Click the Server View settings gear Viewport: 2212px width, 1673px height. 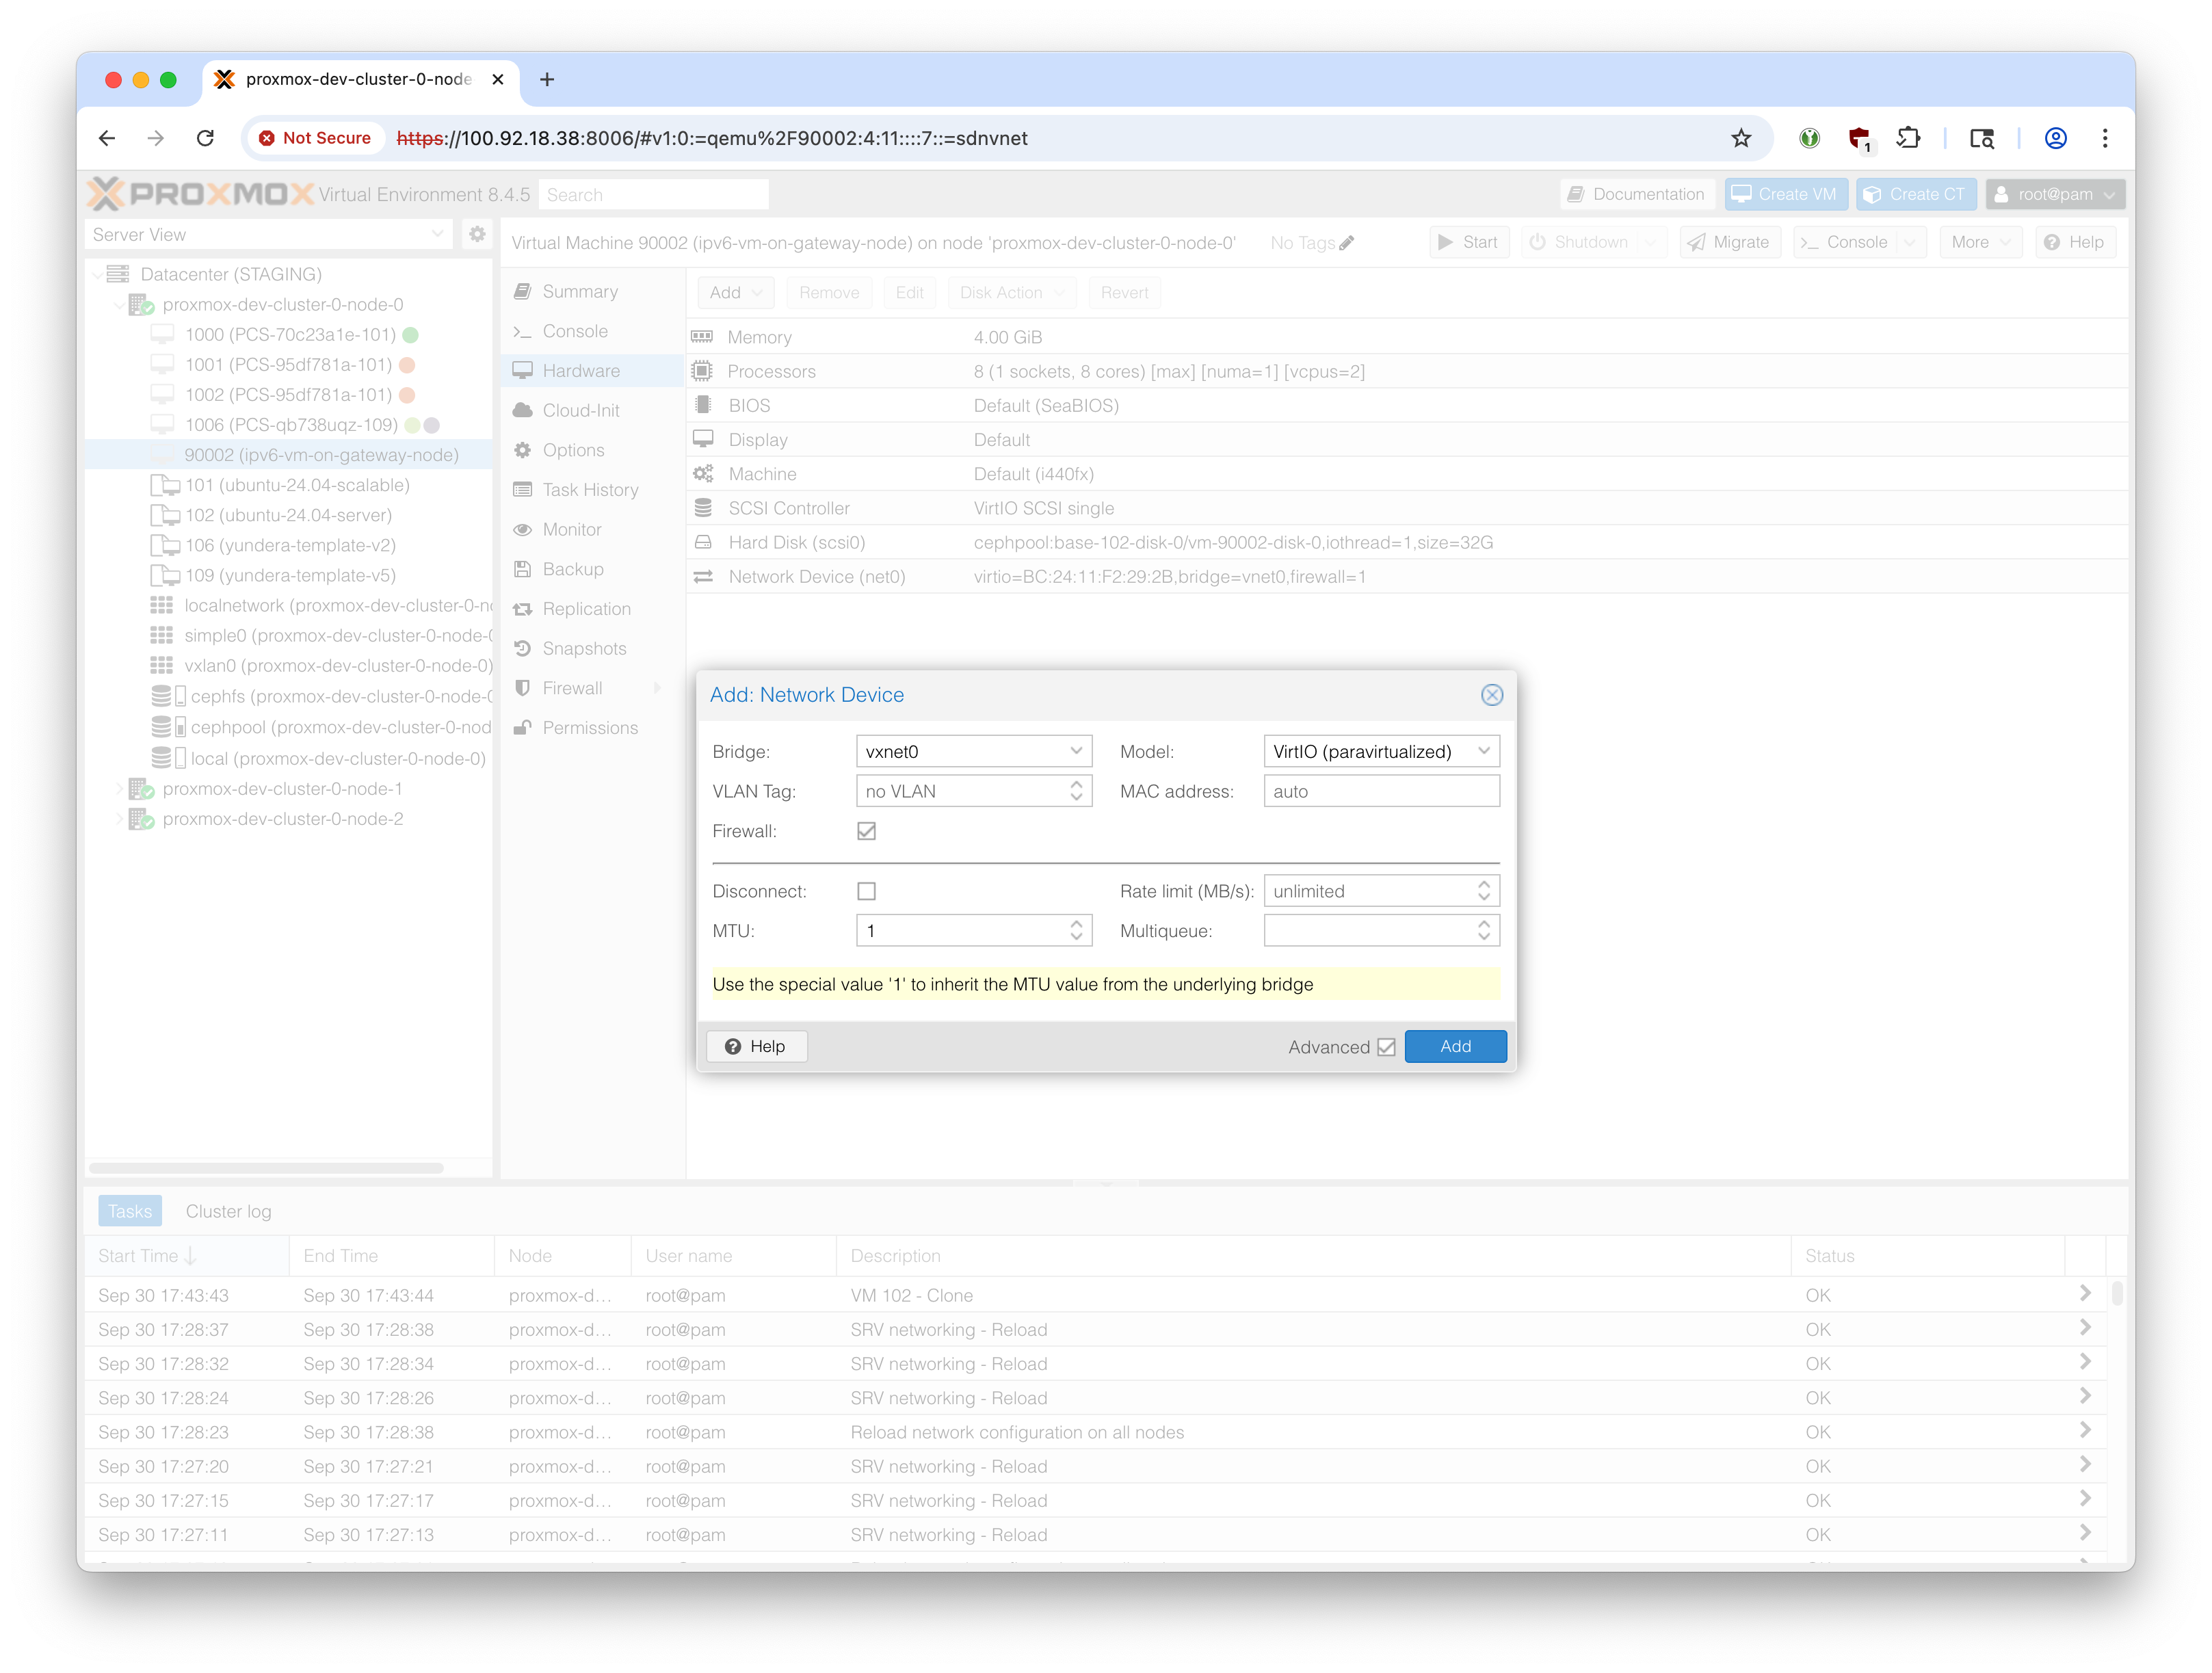477,234
